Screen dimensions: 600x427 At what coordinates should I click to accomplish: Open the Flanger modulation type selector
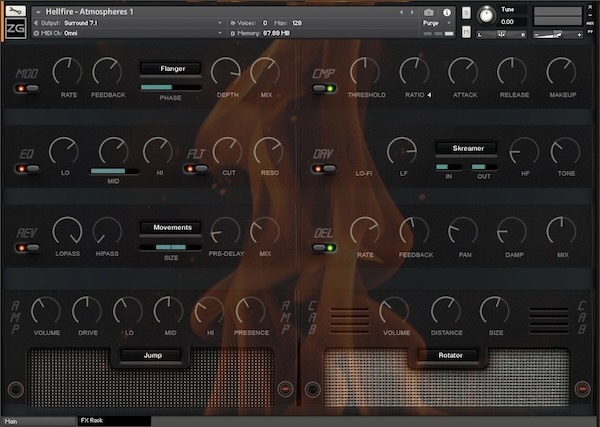pyautogui.click(x=171, y=69)
